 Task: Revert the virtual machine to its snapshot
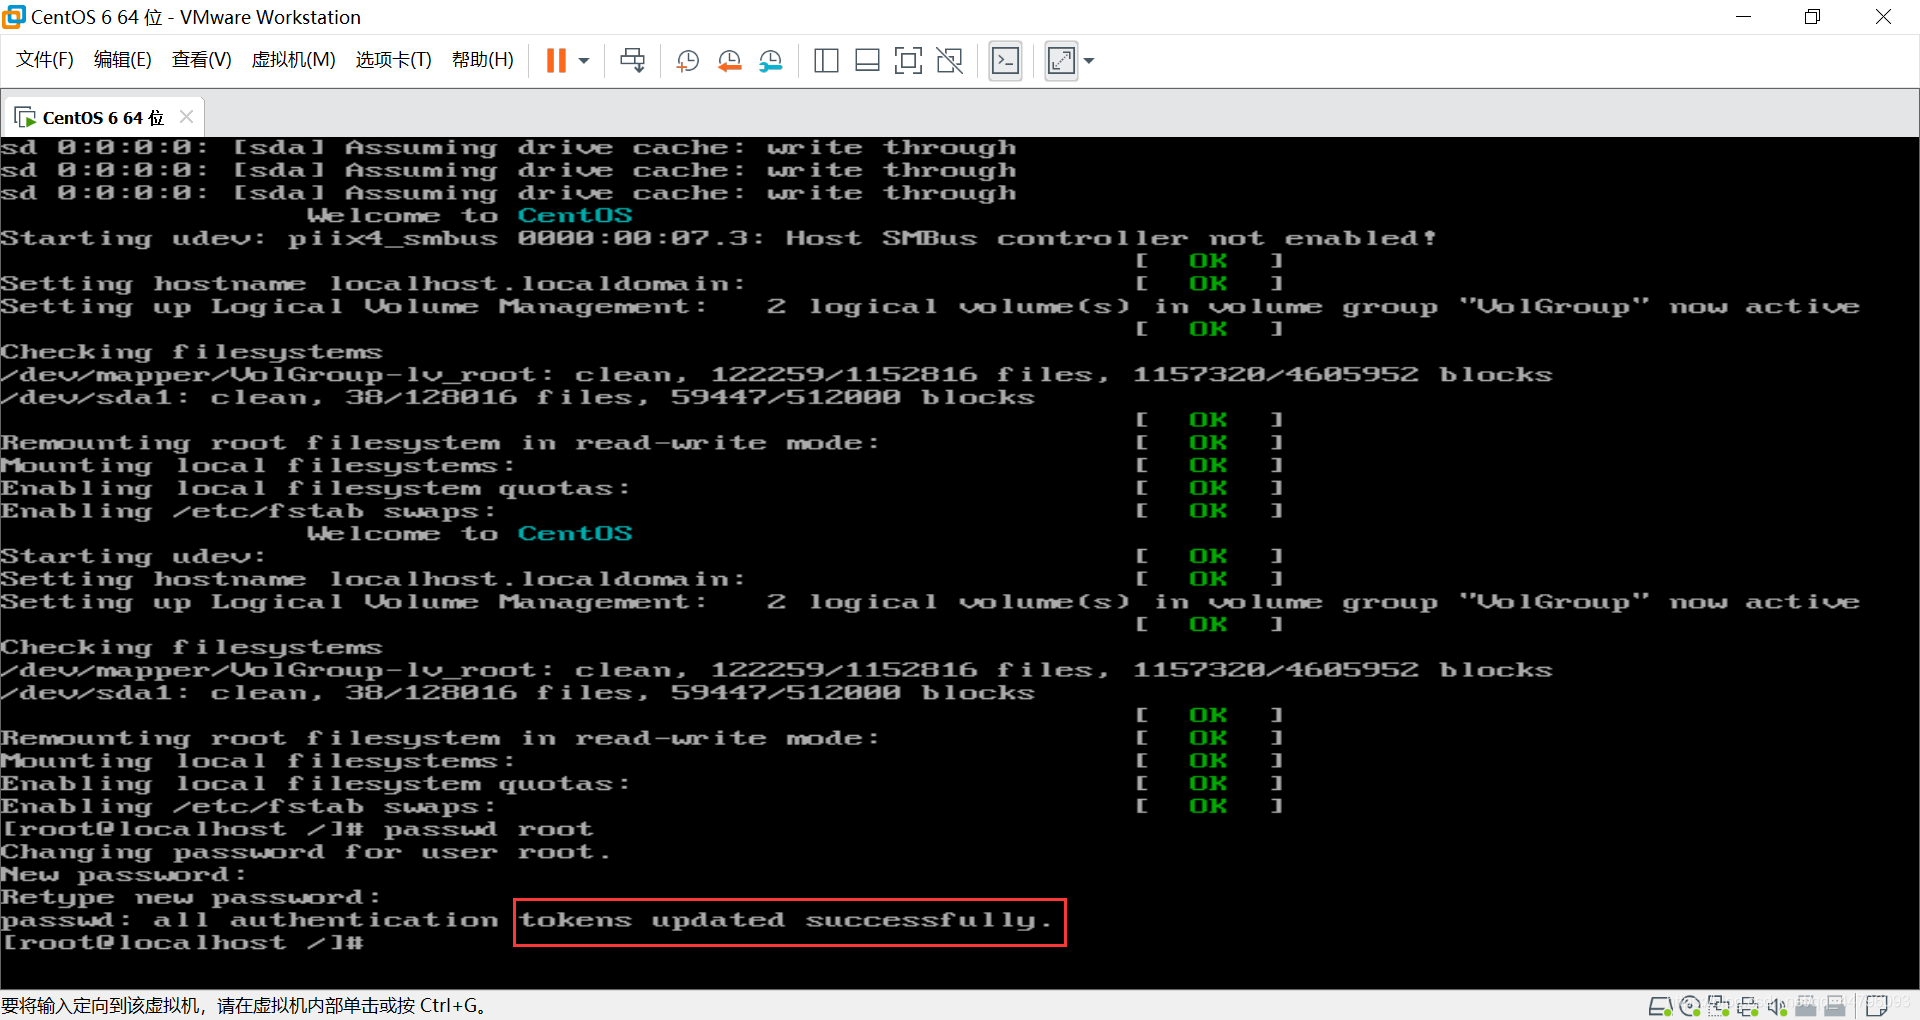pyautogui.click(x=729, y=61)
